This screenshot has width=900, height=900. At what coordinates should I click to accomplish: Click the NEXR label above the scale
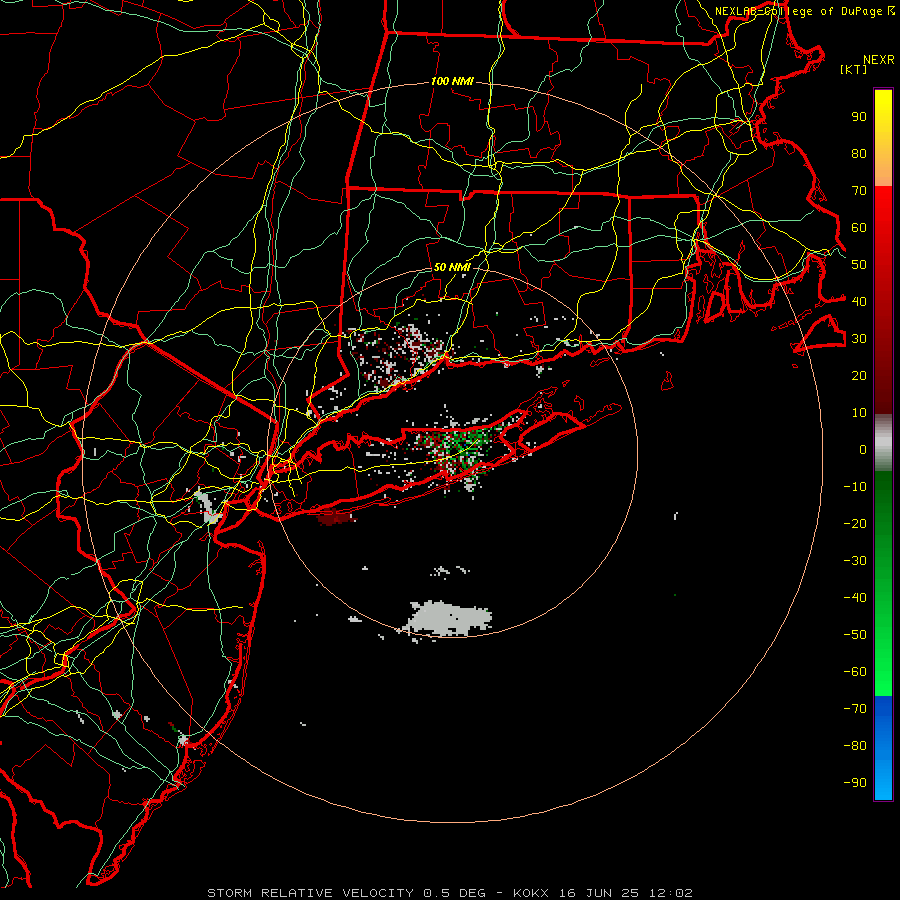[x=879, y=60]
